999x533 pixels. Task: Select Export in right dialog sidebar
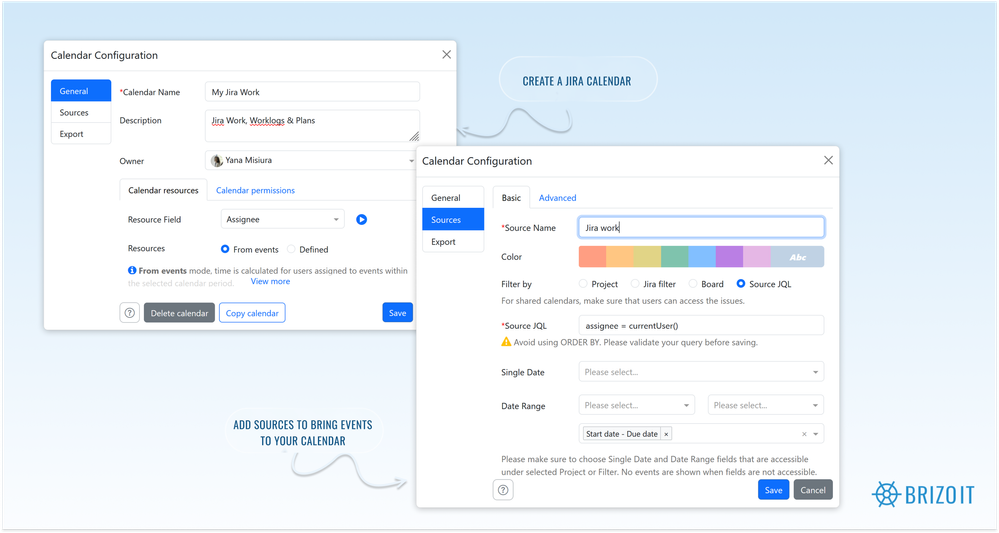pos(453,242)
